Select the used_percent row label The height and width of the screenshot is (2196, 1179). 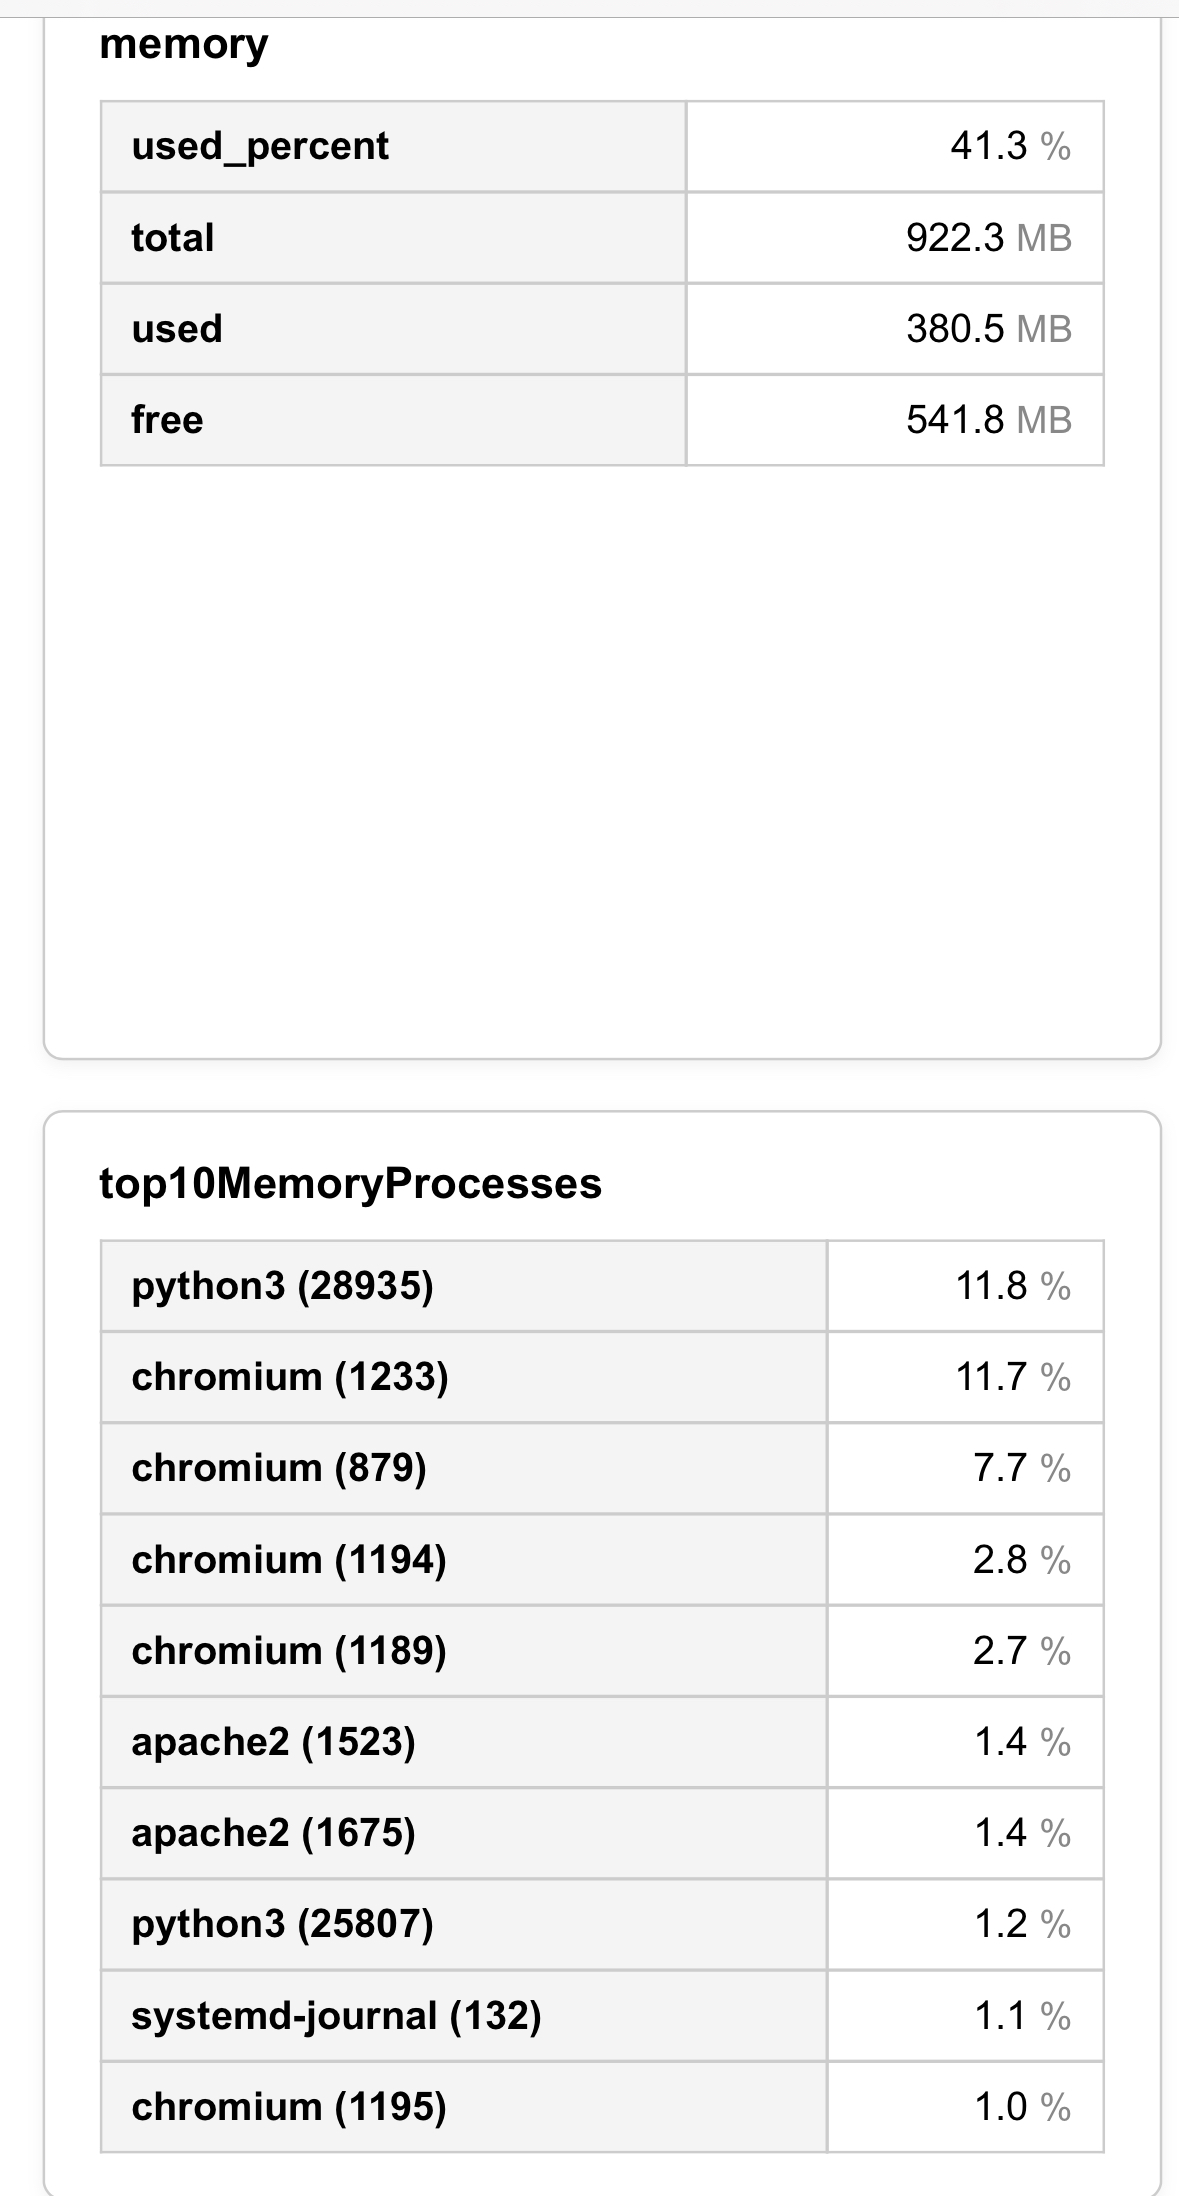tap(260, 147)
